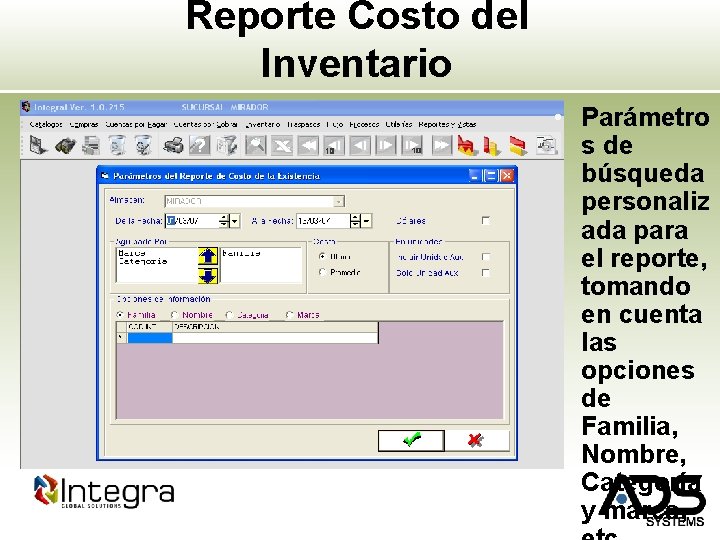
Task: Open A la Fecha calendar dropdown arrow
Action: [x=366, y=221]
